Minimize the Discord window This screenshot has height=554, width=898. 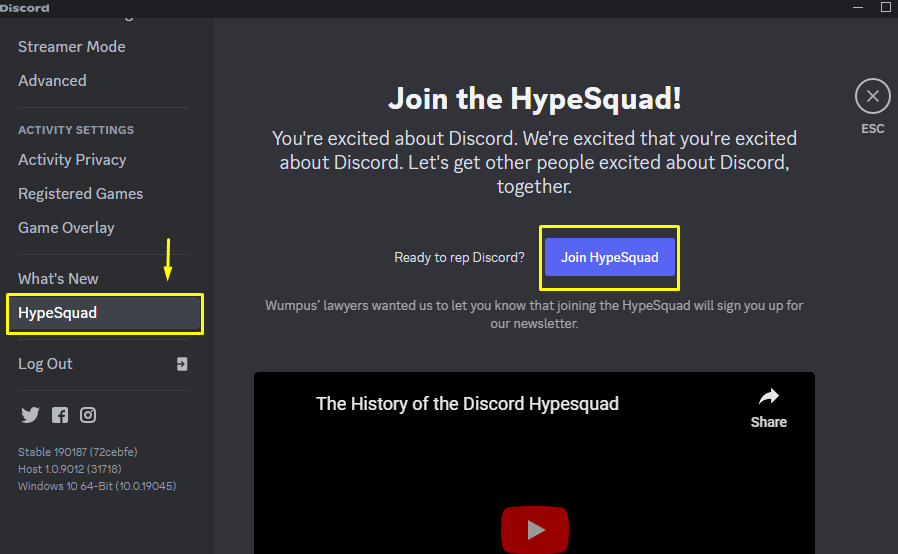point(858,7)
